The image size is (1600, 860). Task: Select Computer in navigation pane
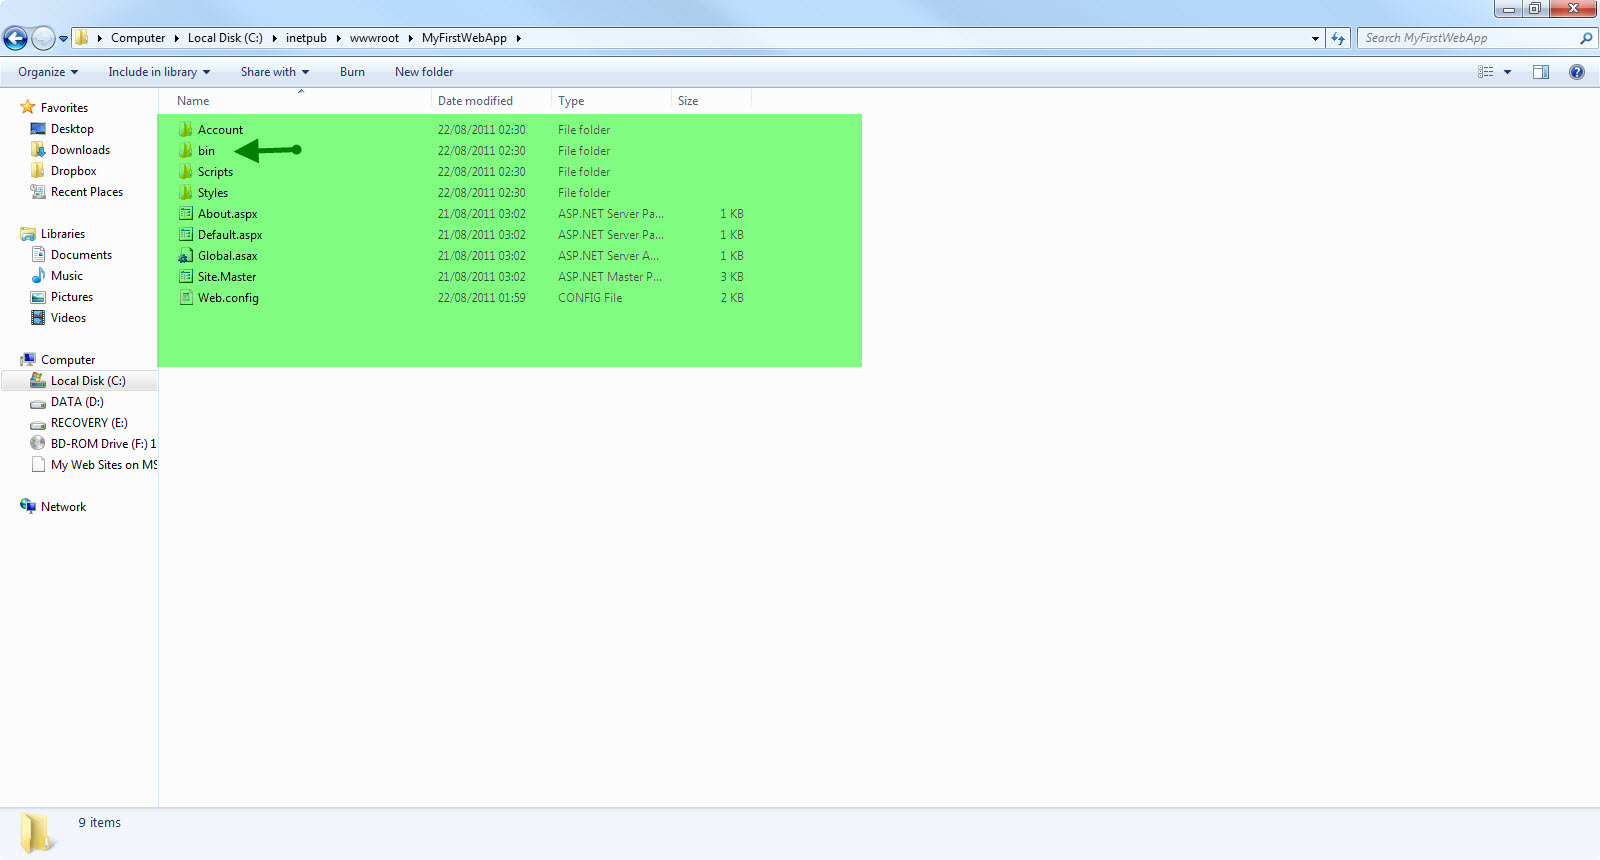click(68, 360)
